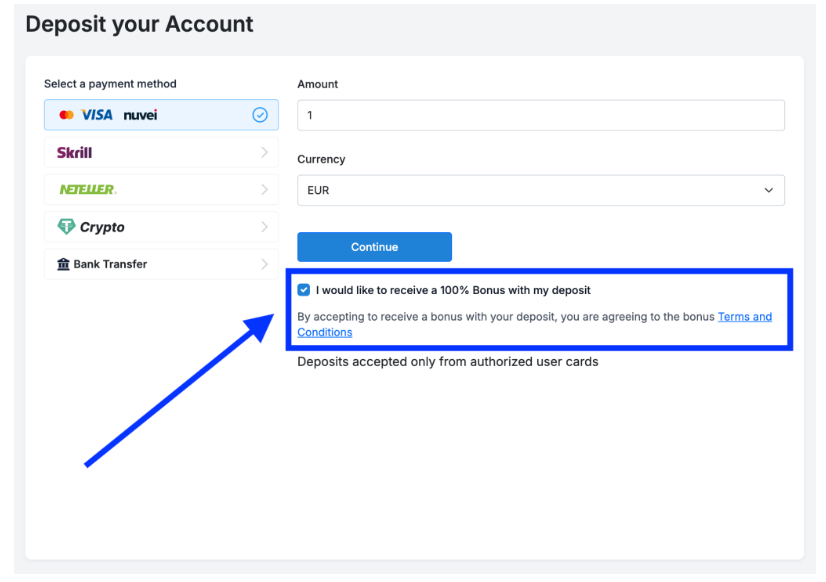Click the bank building icon
826x582 pixels.
click(63, 264)
